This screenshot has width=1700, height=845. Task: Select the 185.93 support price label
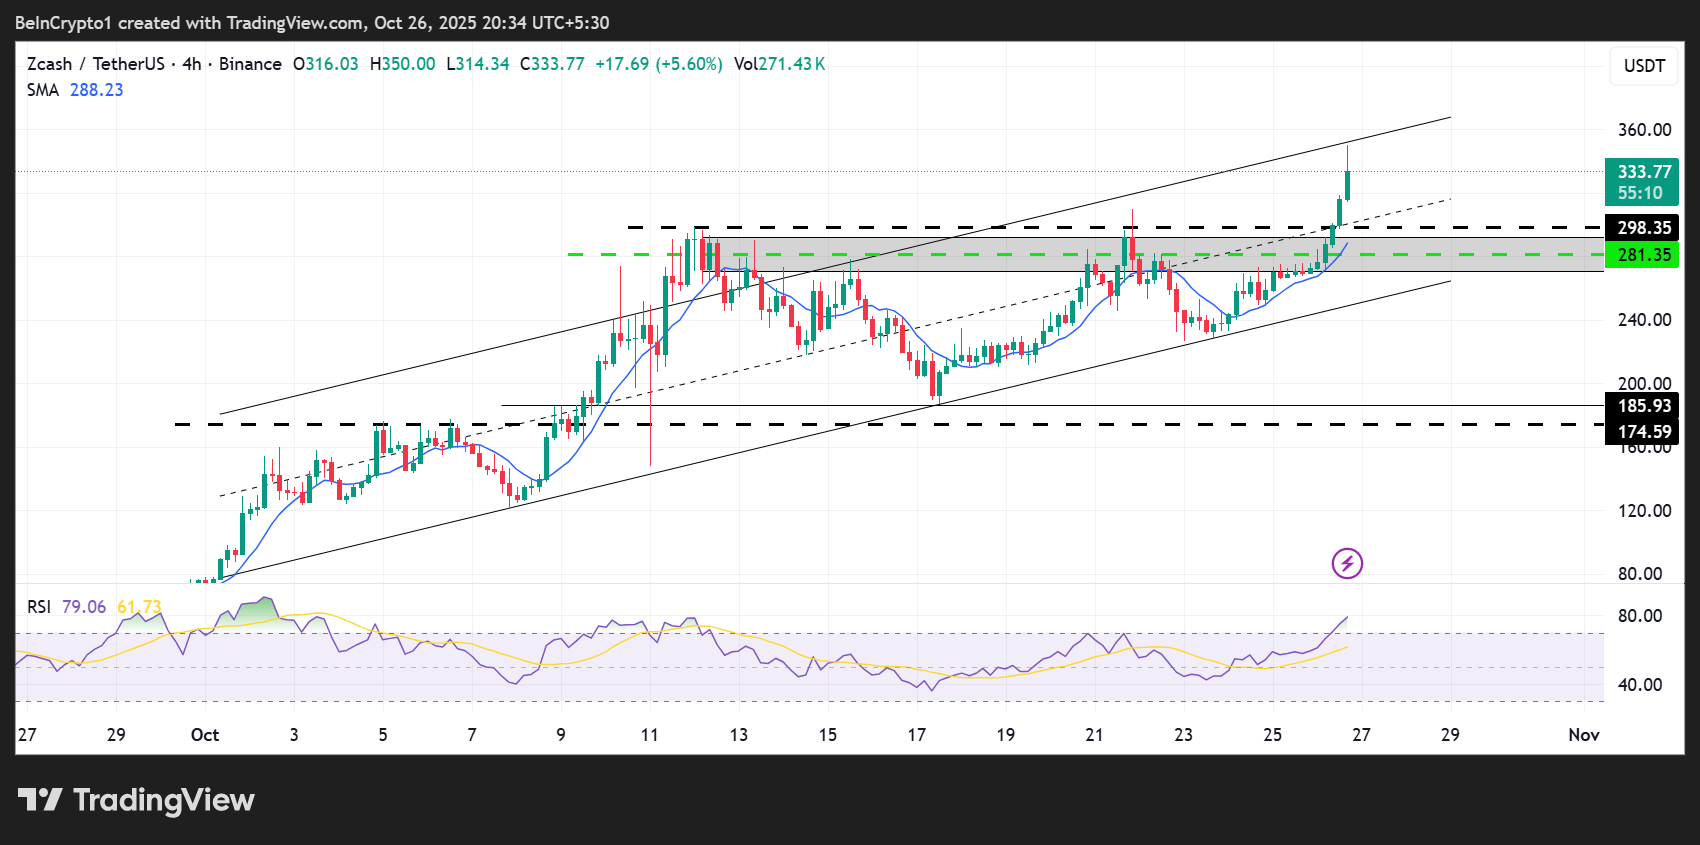coord(1643,406)
